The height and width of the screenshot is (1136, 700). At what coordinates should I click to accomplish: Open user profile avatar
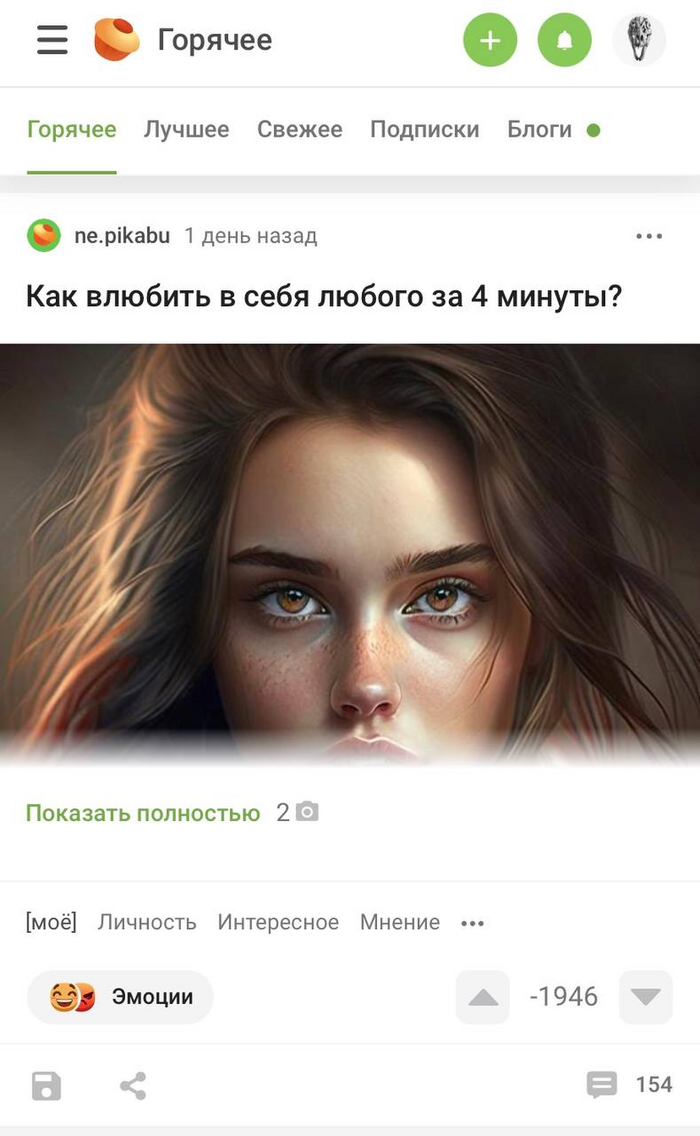click(638, 40)
